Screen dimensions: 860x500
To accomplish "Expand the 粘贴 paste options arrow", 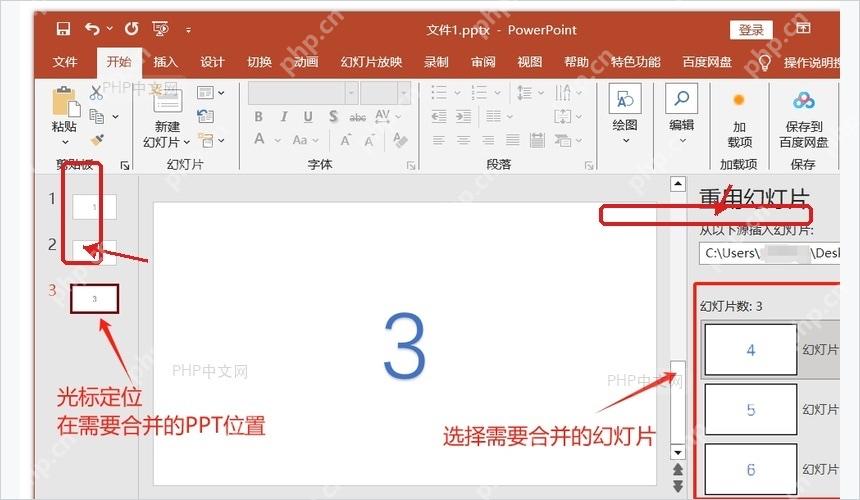I will click(x=65, y=143).
